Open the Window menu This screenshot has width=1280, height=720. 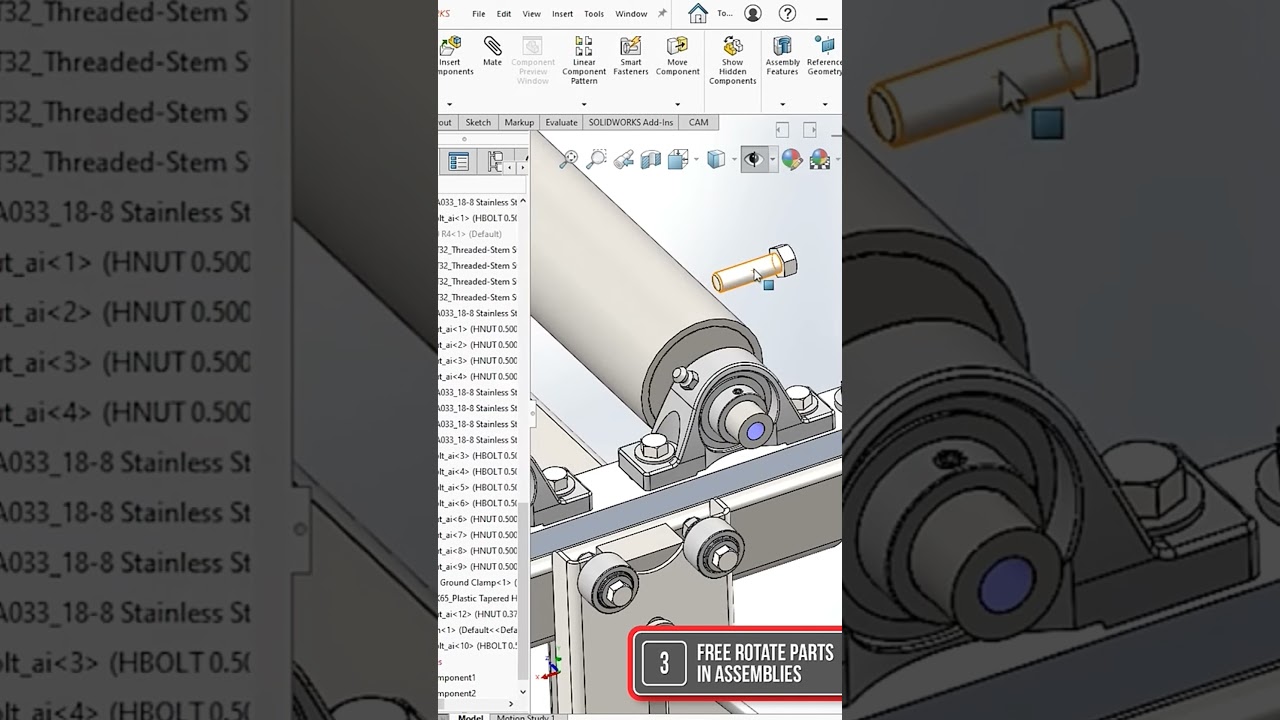[x=631, y=14]
